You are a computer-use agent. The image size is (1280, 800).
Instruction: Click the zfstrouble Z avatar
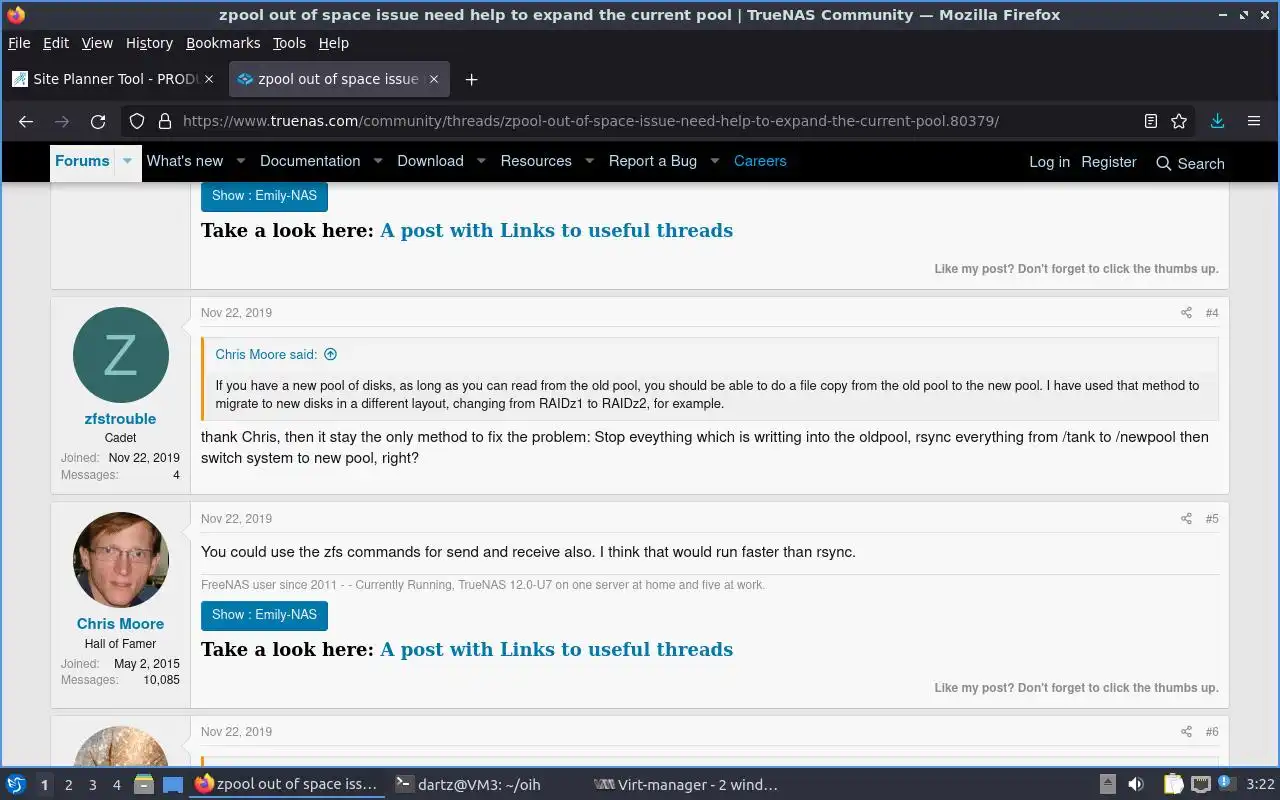(x=121, y=355)
